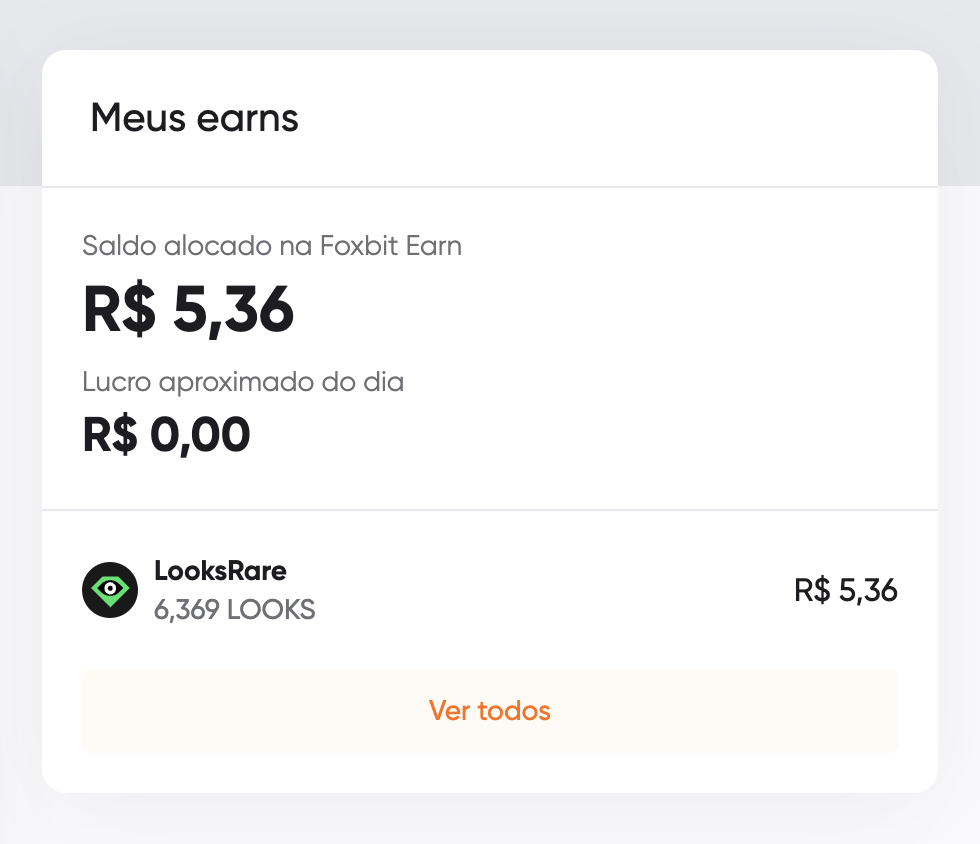Click the divider line below the Meus earns header
Viewport: 980px width, 844px height.
click(490, 186)
